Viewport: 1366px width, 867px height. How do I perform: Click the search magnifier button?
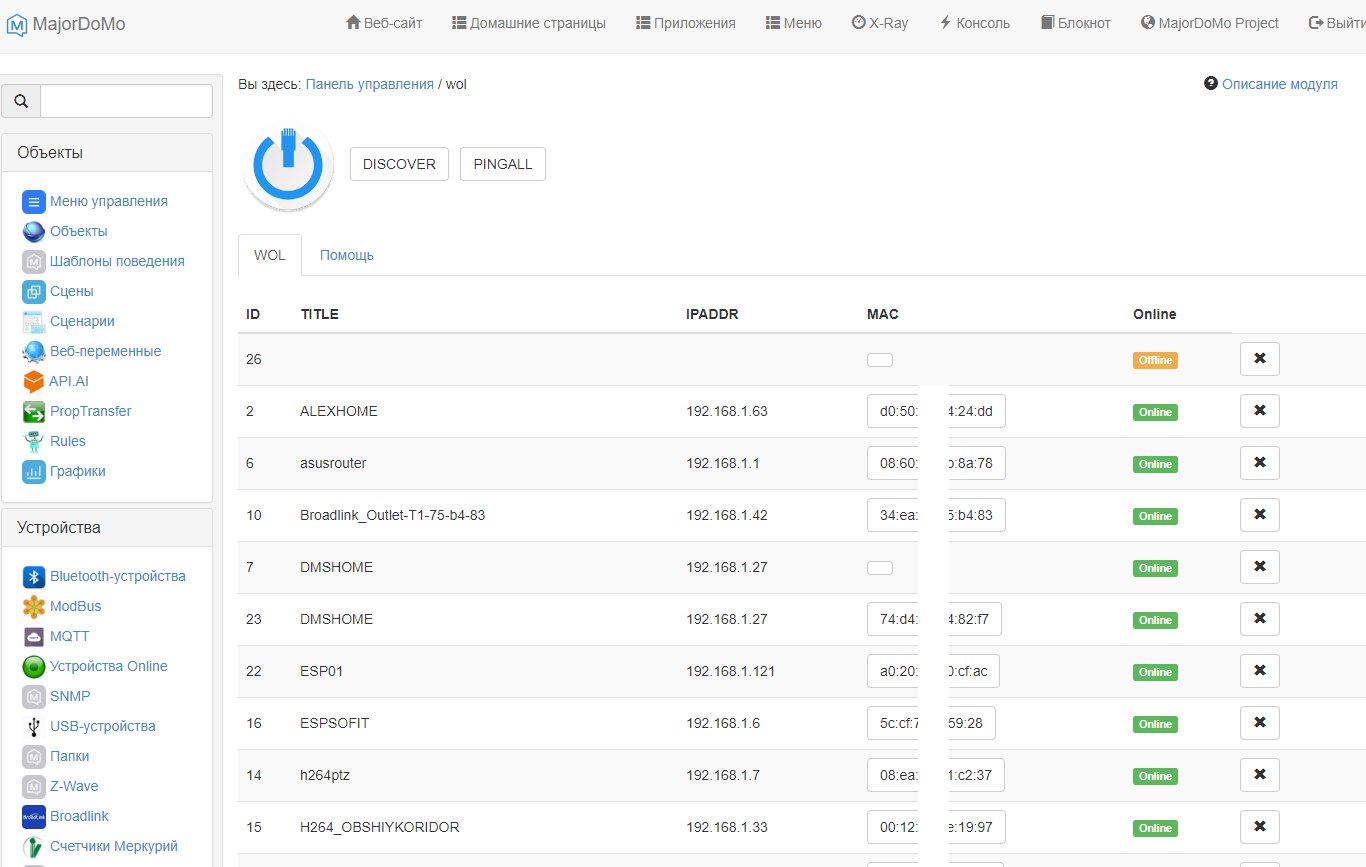tap(21, 101)
